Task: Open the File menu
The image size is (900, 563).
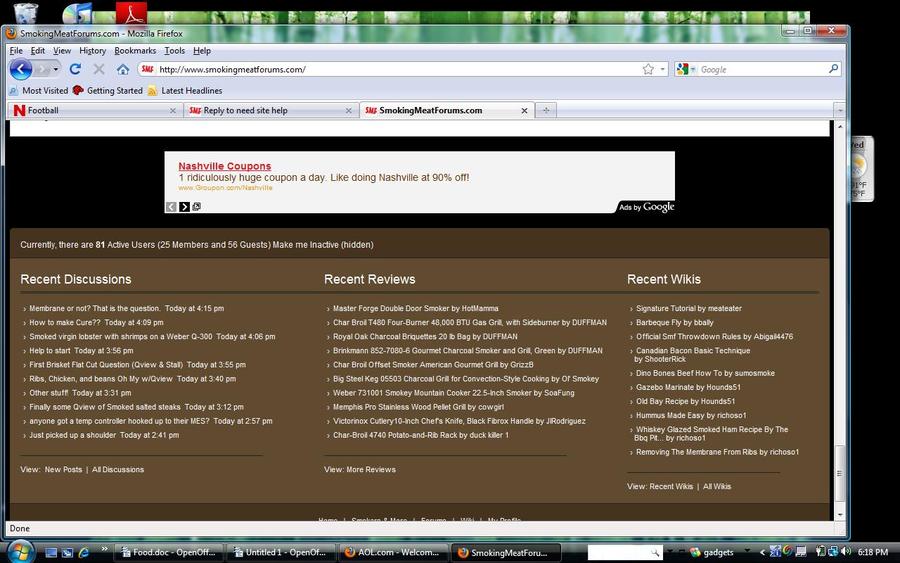Action: click(x=16, y=51)
